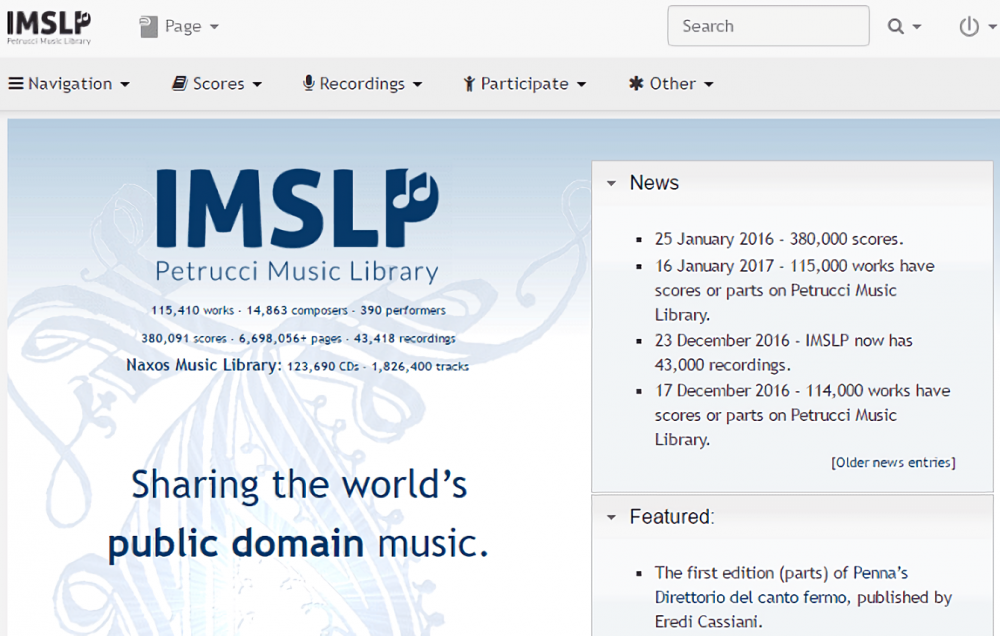Open the 17 December 2016 news entry
Image resolution: width=1000 pixels, height=636 pixels.
(802, 415)
